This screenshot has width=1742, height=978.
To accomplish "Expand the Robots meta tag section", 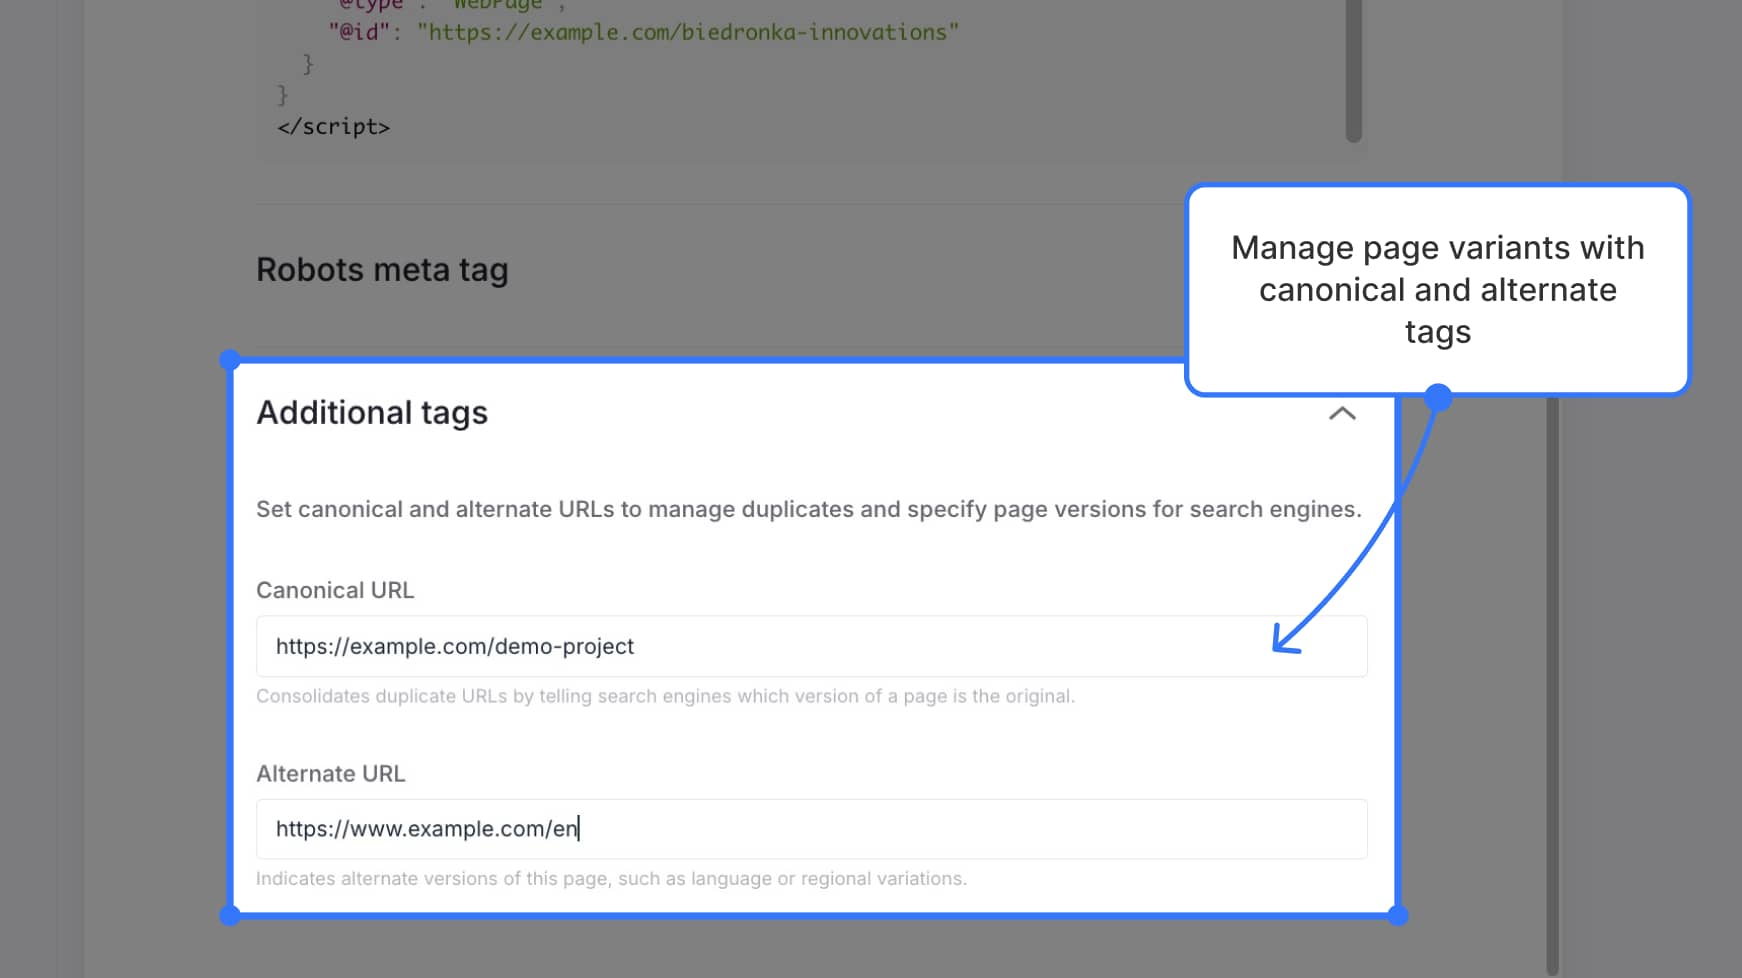I will 382,270.
